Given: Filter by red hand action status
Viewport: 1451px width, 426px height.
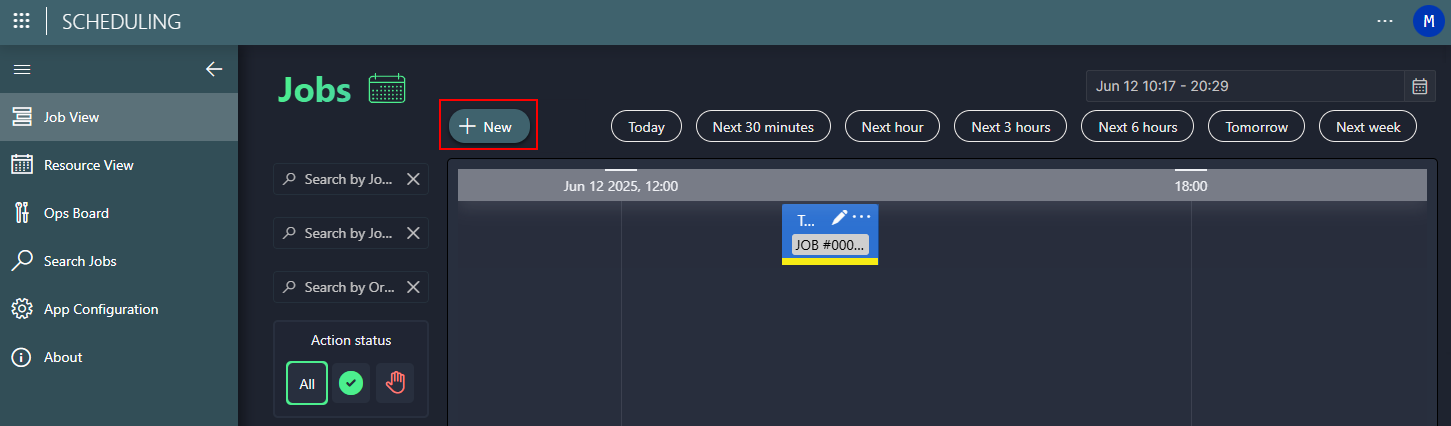Looking at the screenshot, I should coord(395,383).
